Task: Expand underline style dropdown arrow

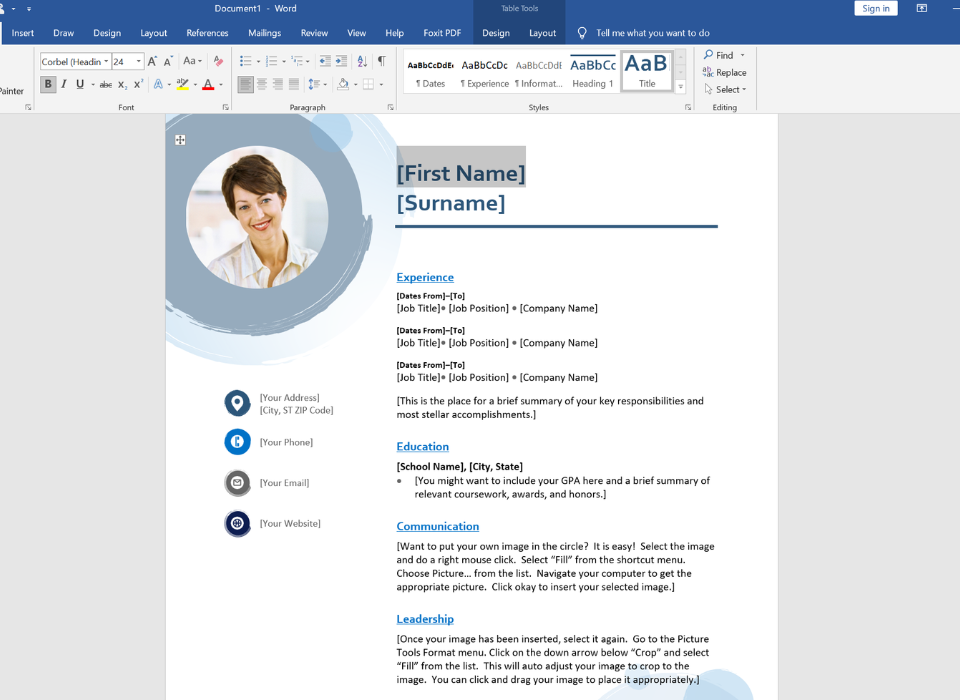Action: (x=93, y=85)
